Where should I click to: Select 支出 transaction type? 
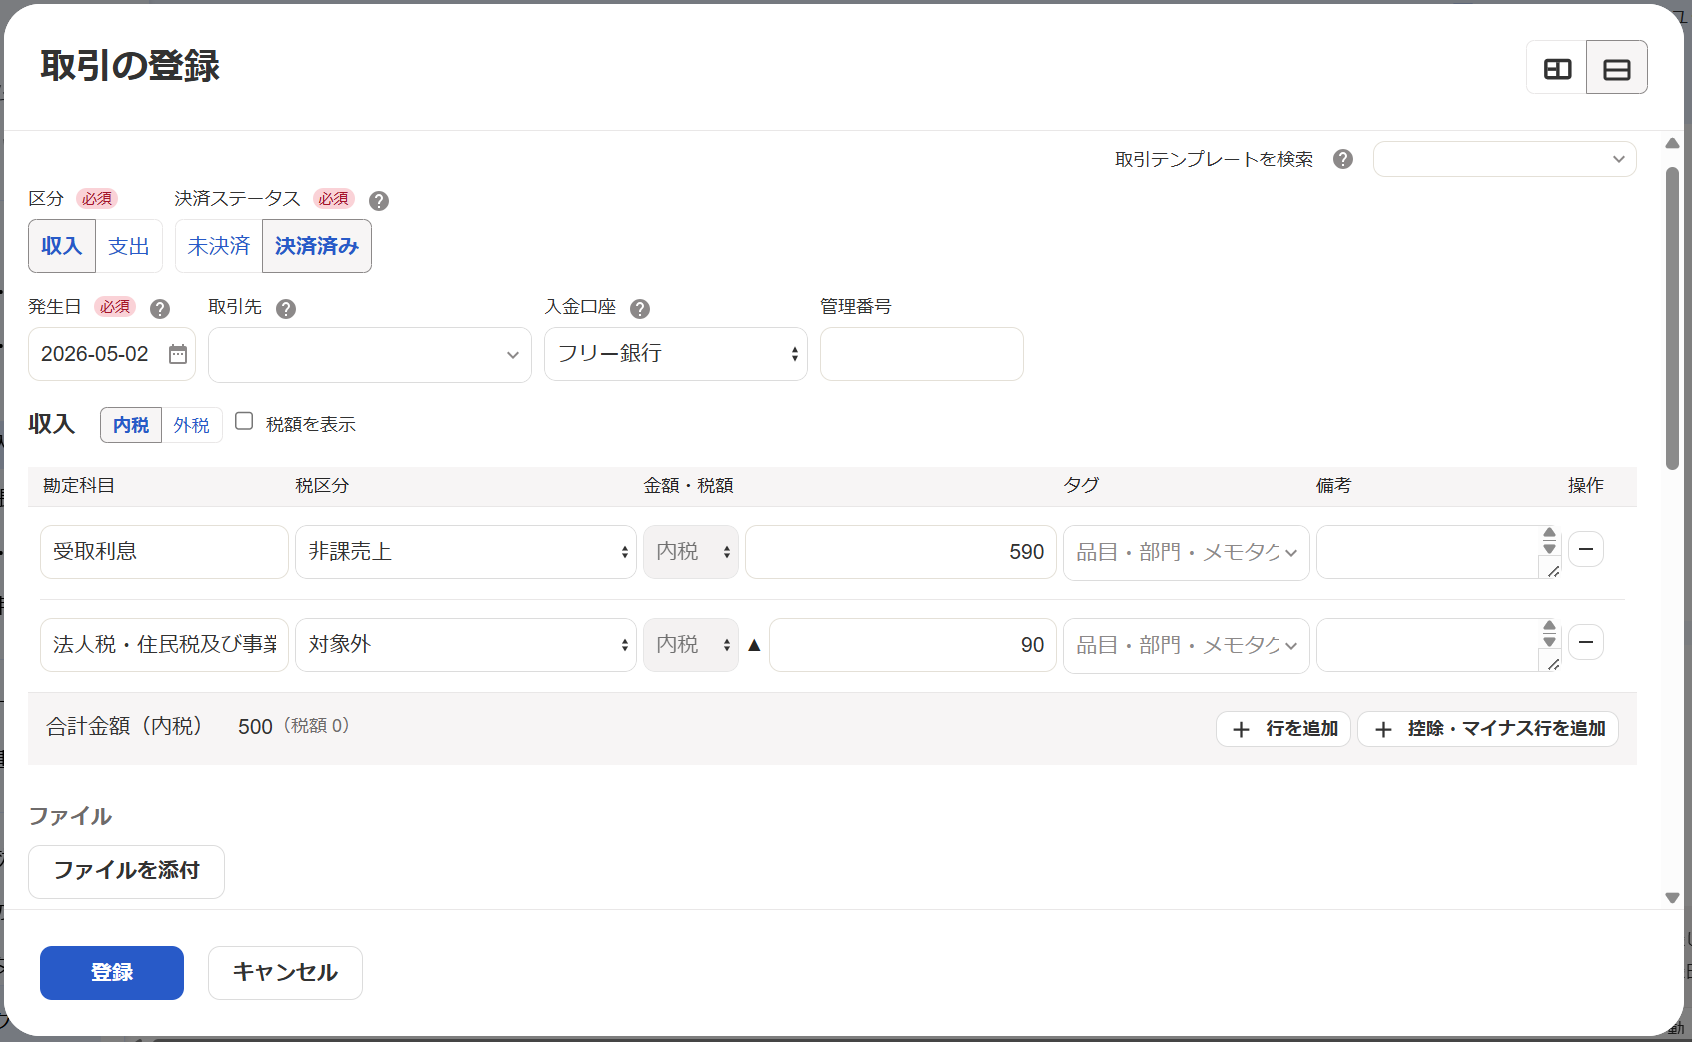click(x=129, y=246)
